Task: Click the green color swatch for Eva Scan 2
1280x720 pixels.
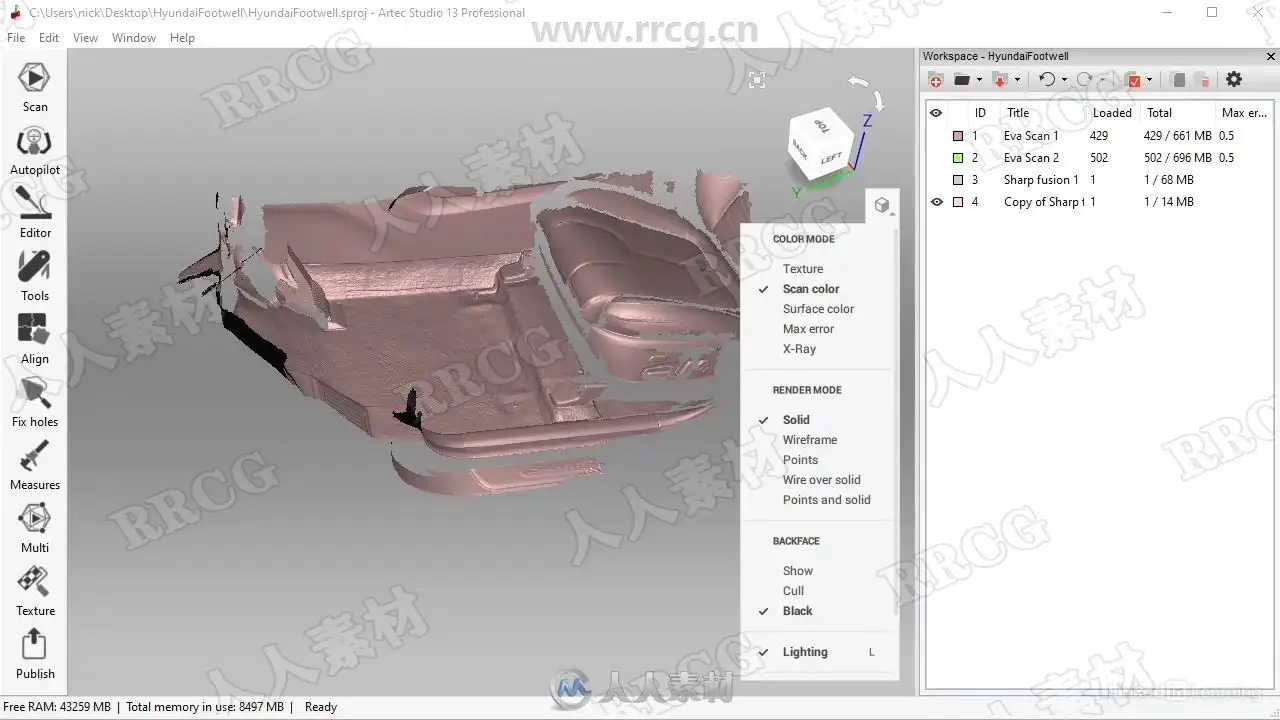Action: pos(958,158)
